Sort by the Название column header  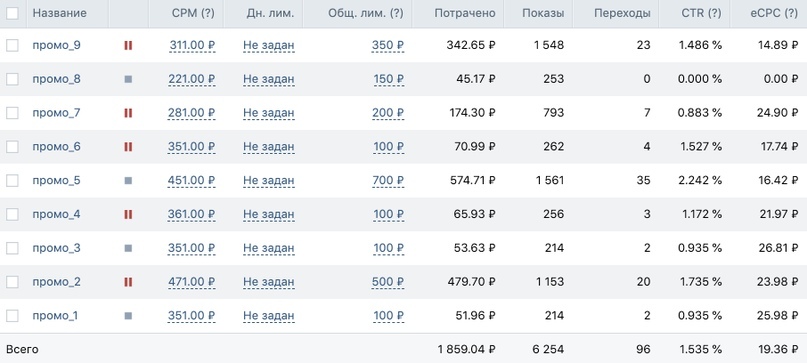(x=60, y=13)
